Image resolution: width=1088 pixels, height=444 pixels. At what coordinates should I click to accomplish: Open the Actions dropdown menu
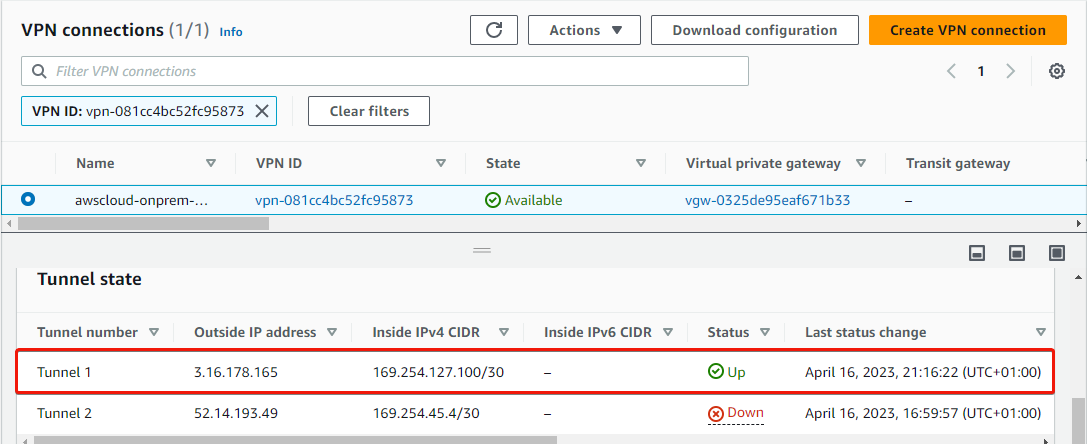[584, 31]
